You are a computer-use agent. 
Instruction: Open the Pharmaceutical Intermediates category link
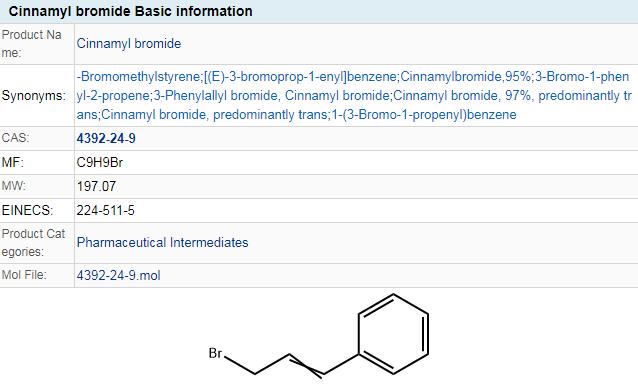[x=162, y=242]
